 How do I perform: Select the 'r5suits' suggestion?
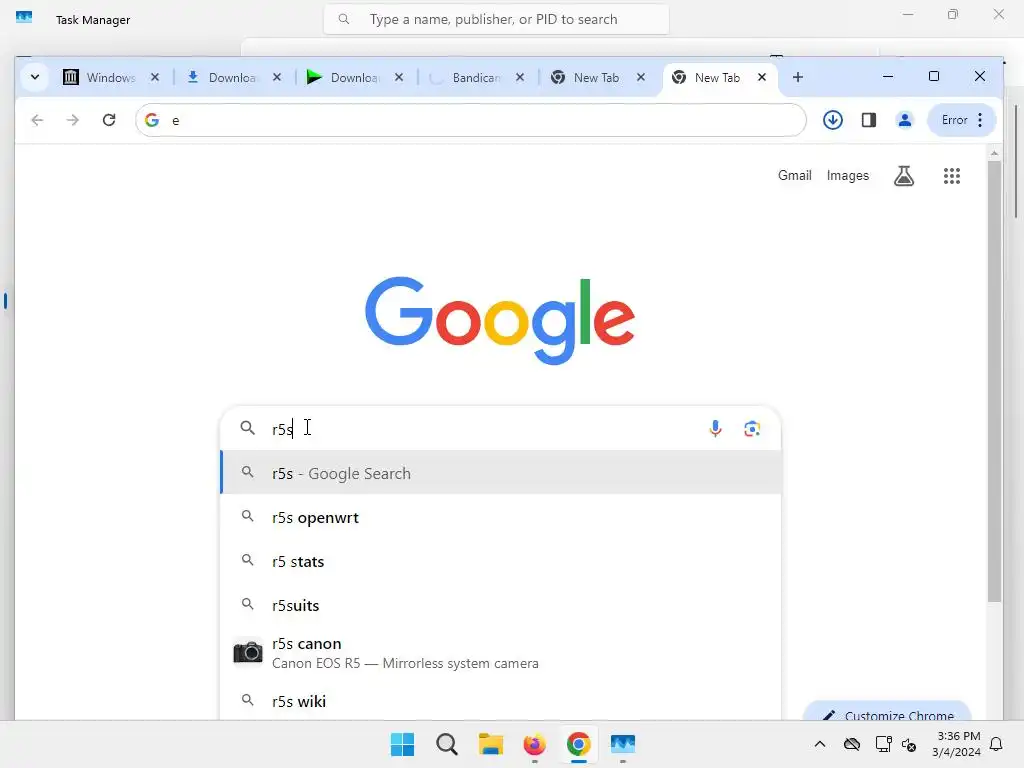pos(501,605)
